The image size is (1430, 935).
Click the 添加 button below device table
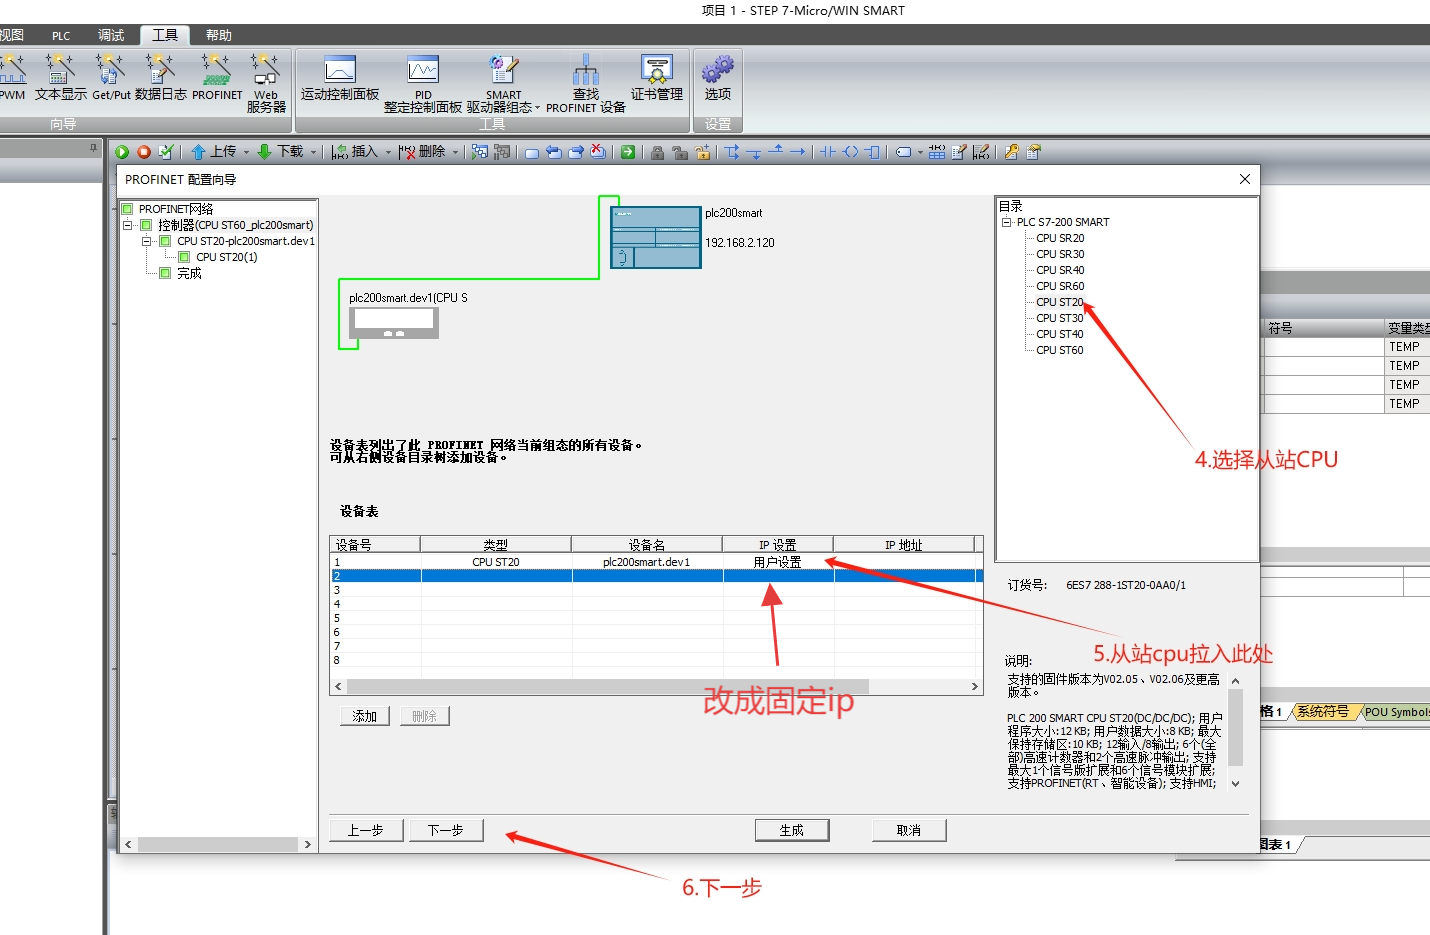364,716
